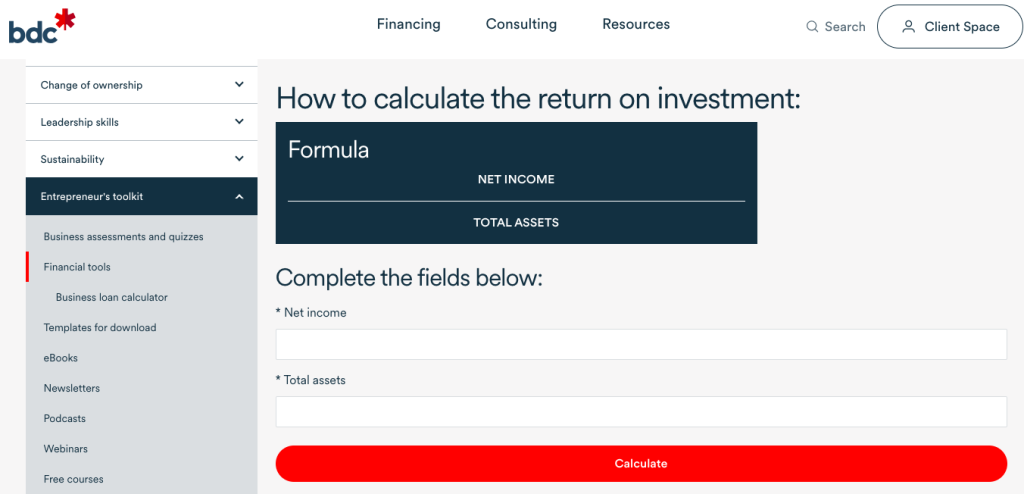Open the Financing menu
This screenshot has height=494, width=1024.
(408, 24)
